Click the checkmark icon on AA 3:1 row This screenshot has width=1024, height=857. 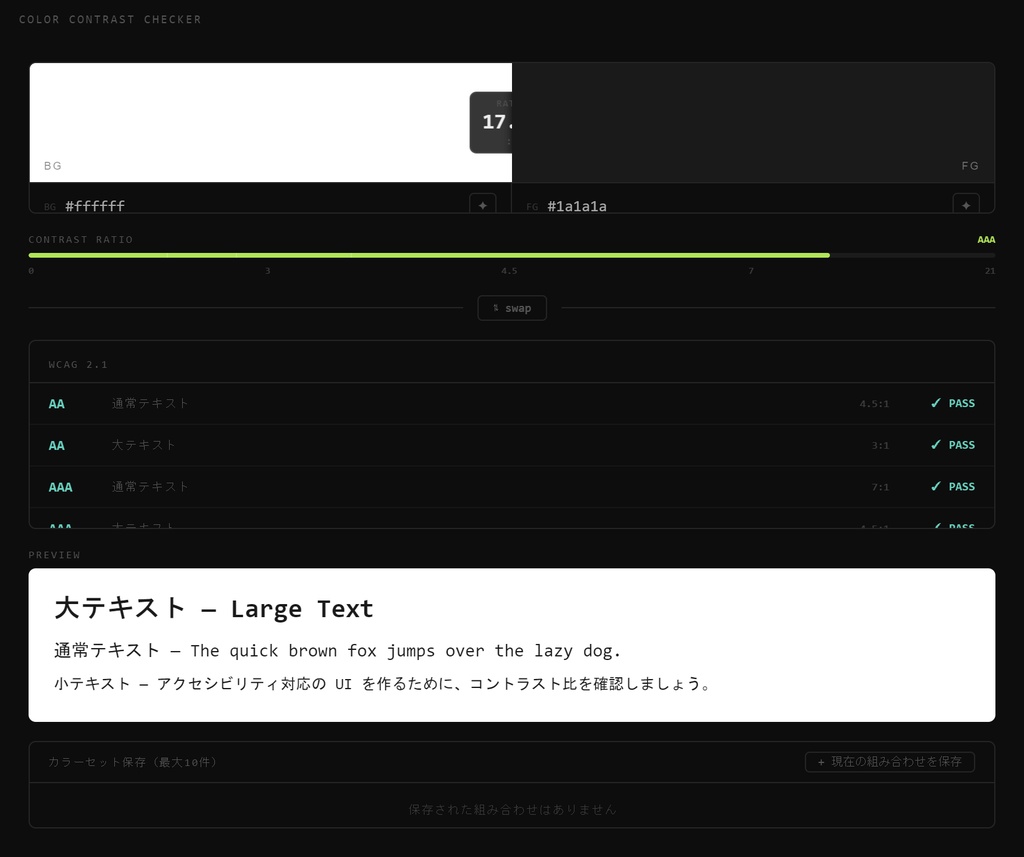(x=936, y=445)
